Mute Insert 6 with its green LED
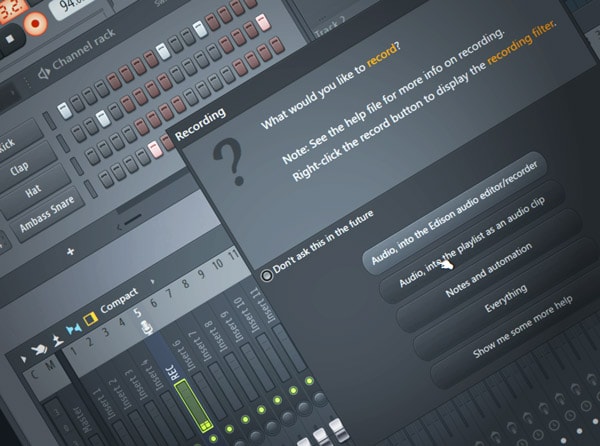This screenshot has height=446, width=600. (229, 429)
